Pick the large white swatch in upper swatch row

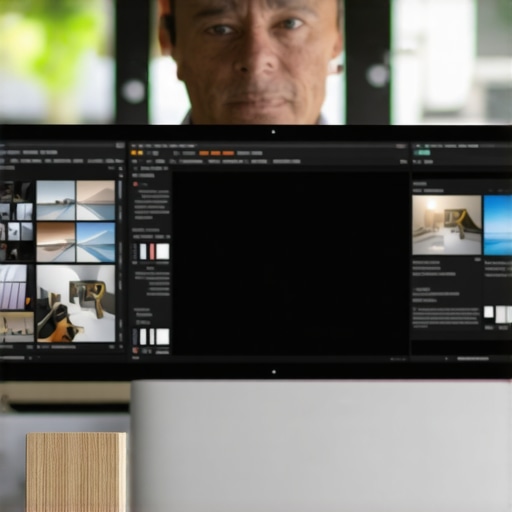point(163,251)
